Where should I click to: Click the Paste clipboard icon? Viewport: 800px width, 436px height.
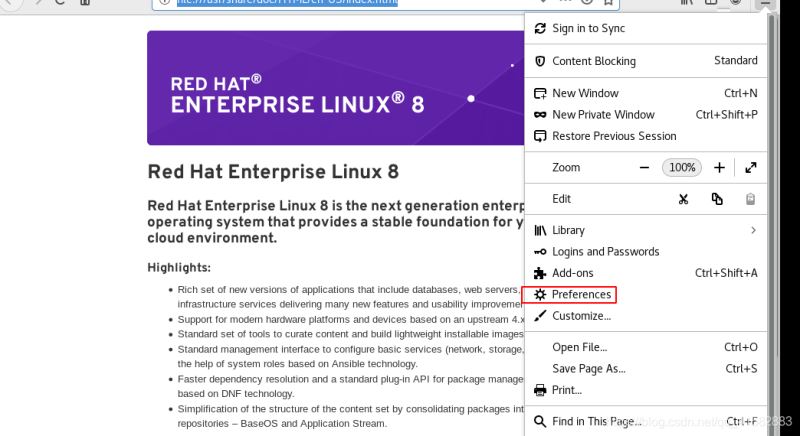(x=750, y=199)
